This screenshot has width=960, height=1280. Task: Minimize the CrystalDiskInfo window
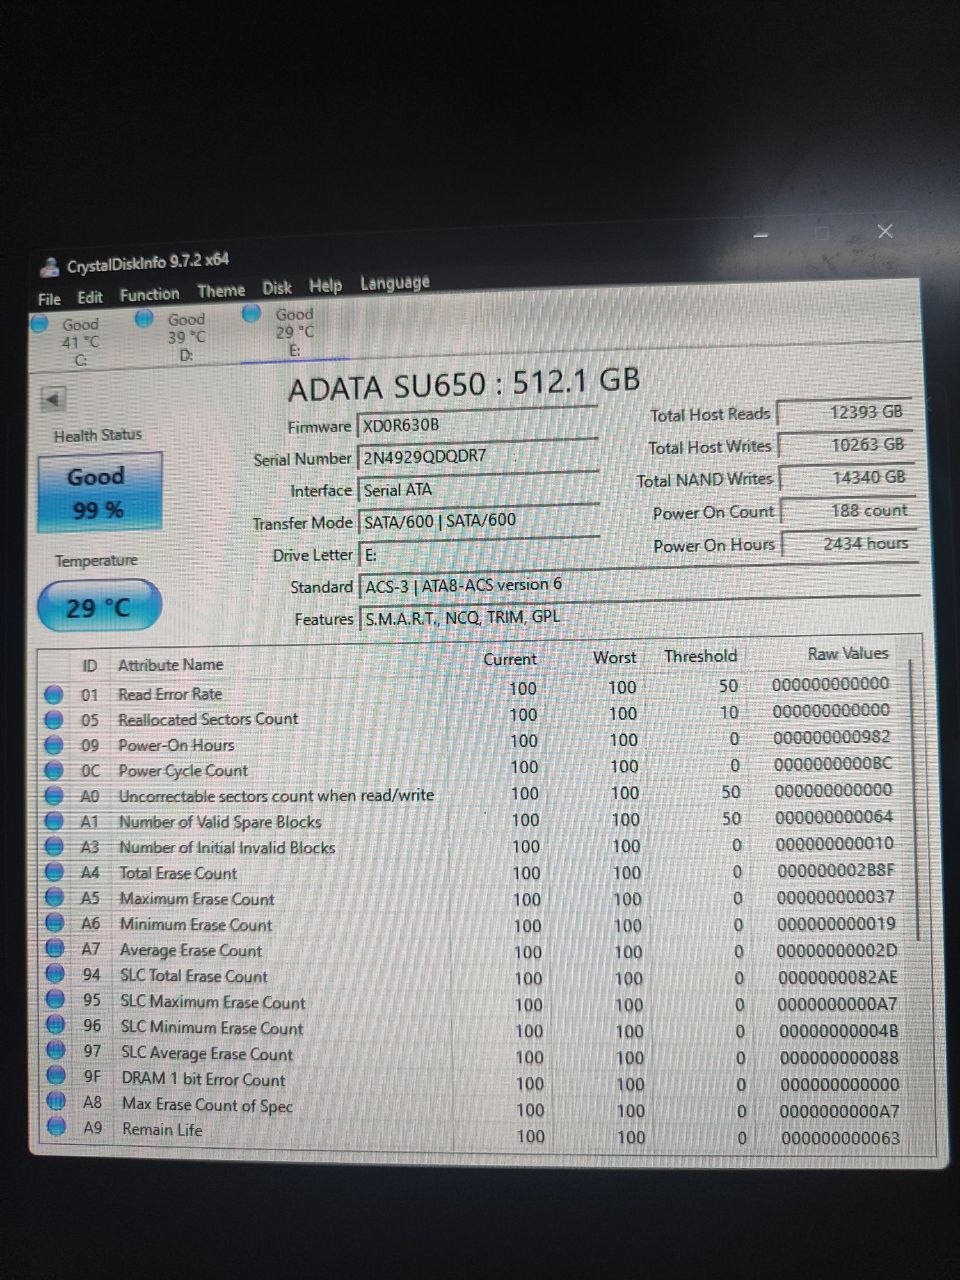761,235
